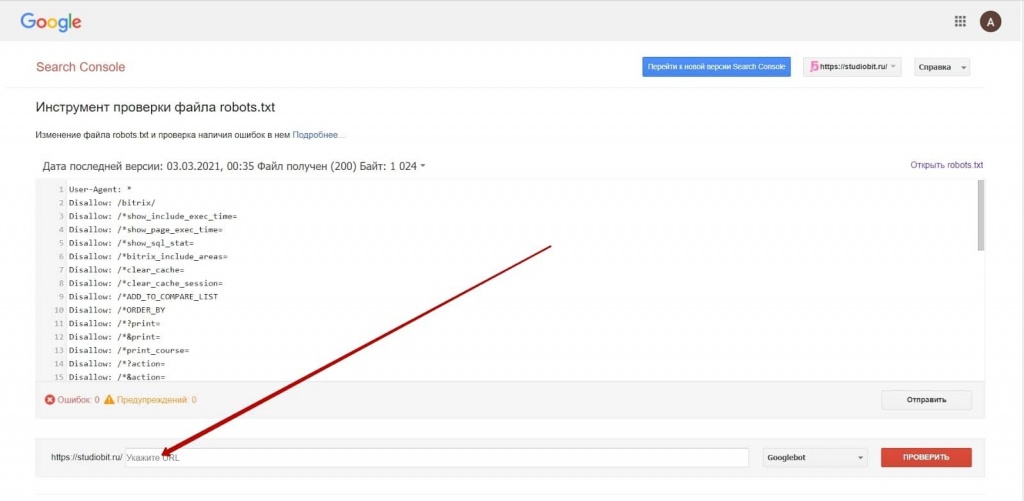Click the yellow warning triangle icon
The width and height of the screenshot is (1024, 501).
(x=109, y=400)
